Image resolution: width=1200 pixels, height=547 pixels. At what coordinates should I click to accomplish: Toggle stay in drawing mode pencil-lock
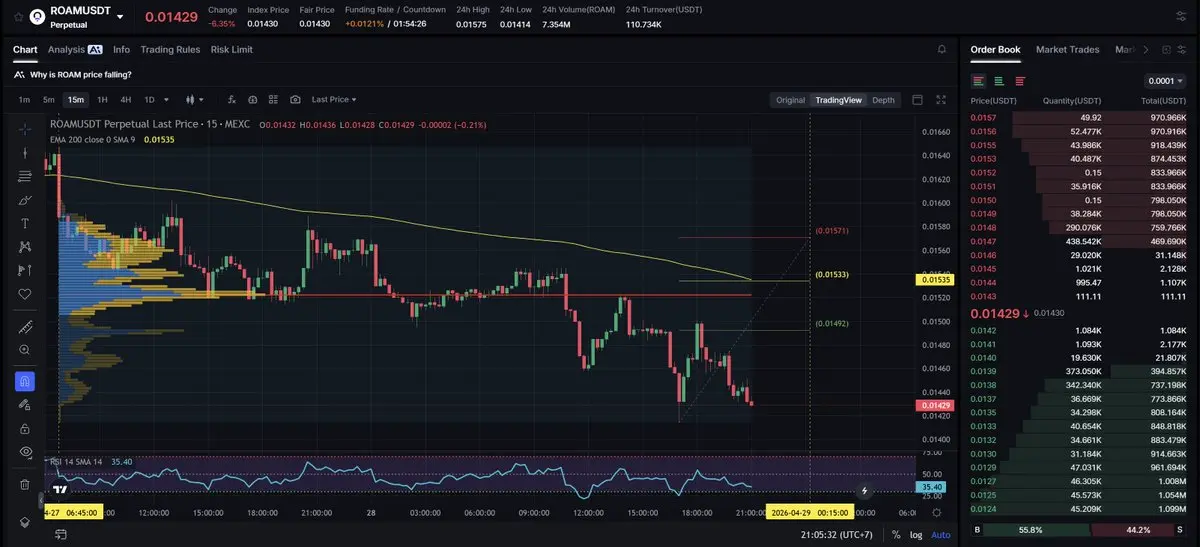point(25,405)
